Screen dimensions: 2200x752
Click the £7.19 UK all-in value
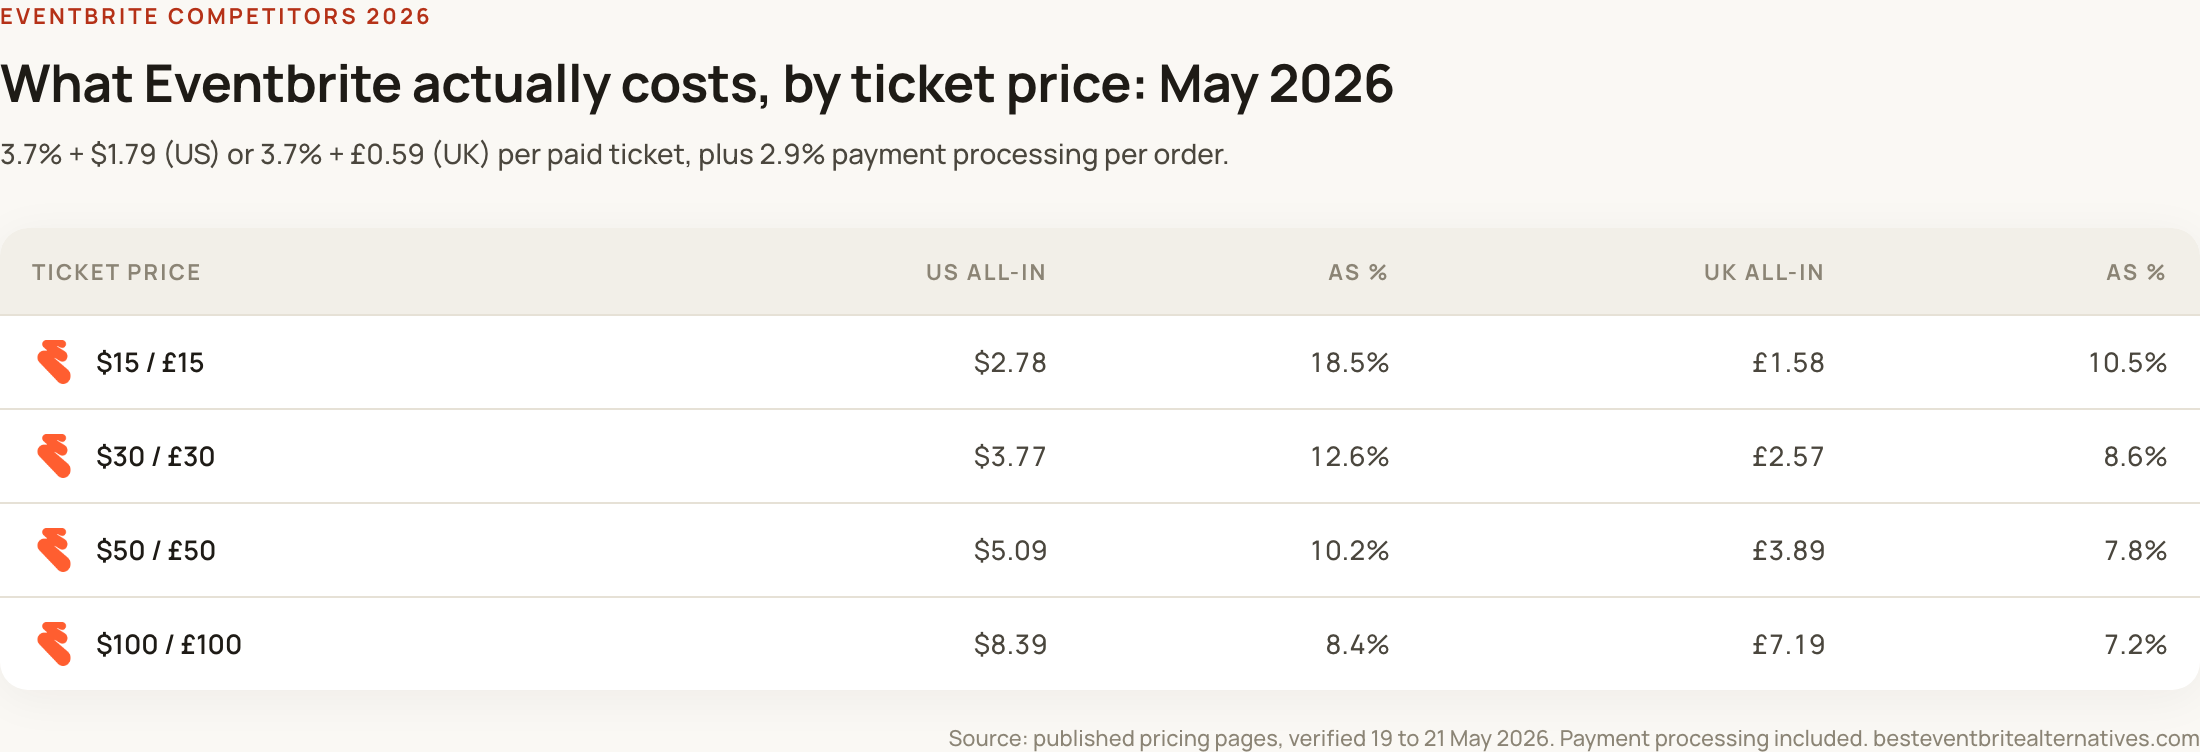(1789, 644)
